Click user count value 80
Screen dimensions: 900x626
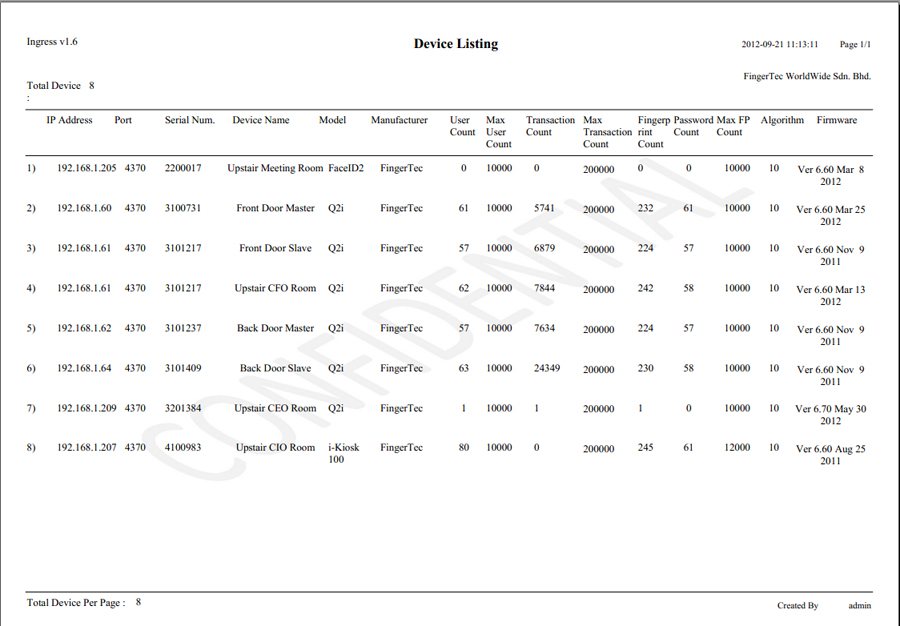coord(464,448)
